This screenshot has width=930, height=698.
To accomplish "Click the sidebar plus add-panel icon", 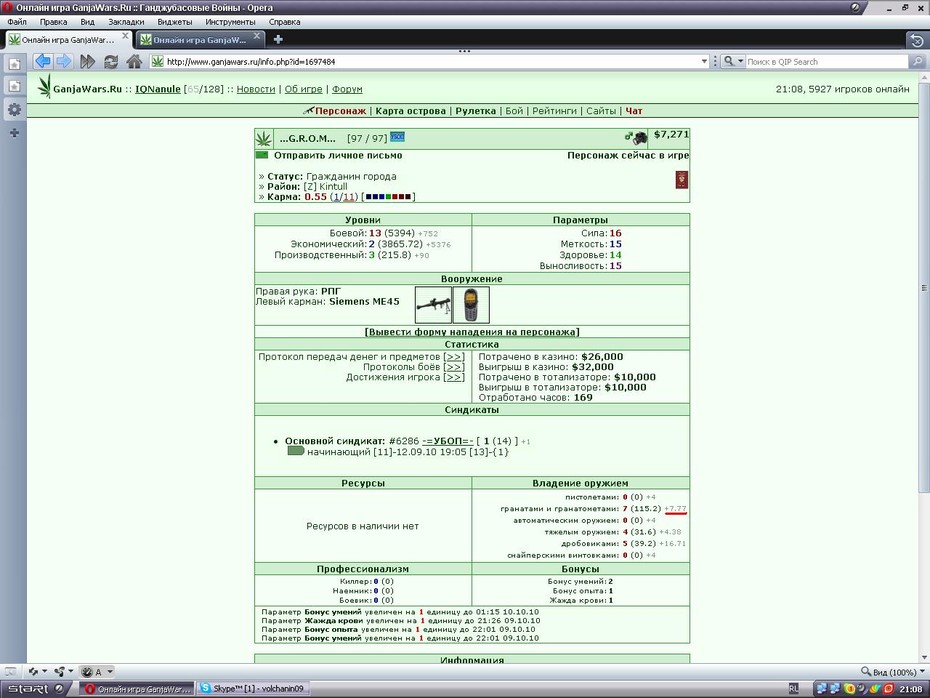I will (x=14, y=133).
